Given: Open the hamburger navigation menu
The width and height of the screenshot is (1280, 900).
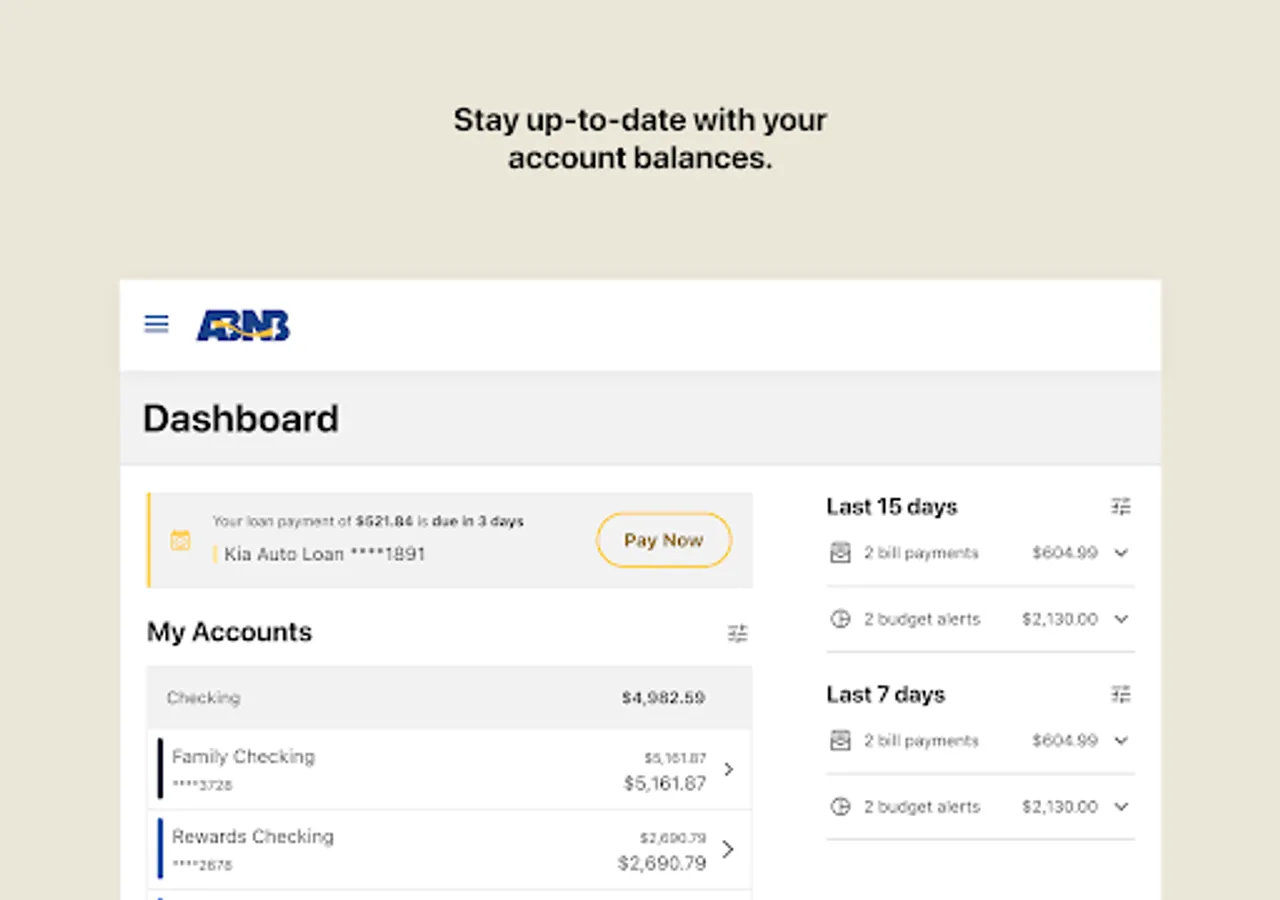Looking at the screenshot, I should (157, 324).
